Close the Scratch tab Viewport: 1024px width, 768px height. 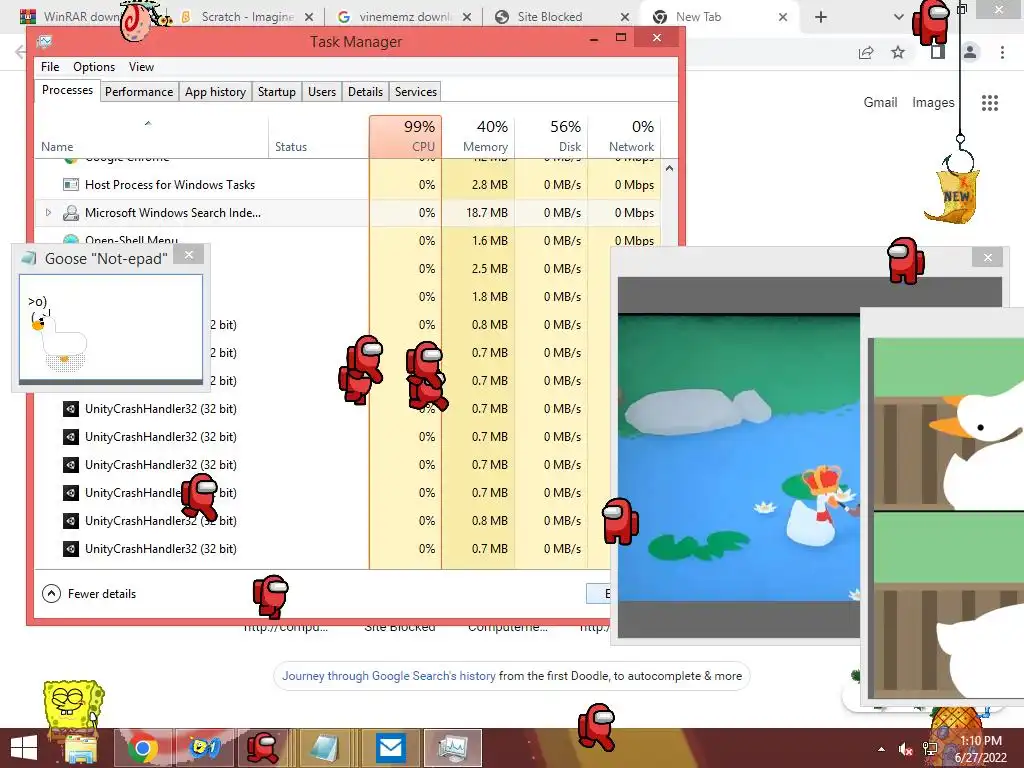[x=309, y=17]
